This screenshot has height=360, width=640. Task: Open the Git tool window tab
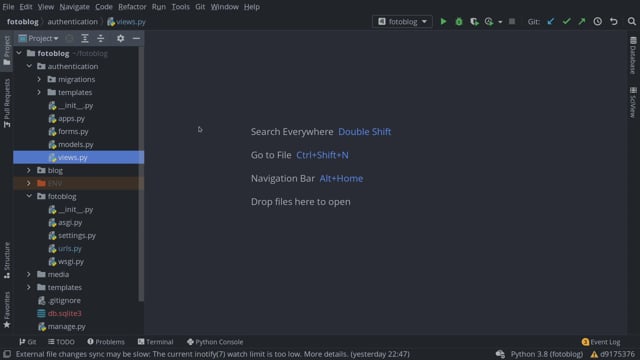coord(27,342)
